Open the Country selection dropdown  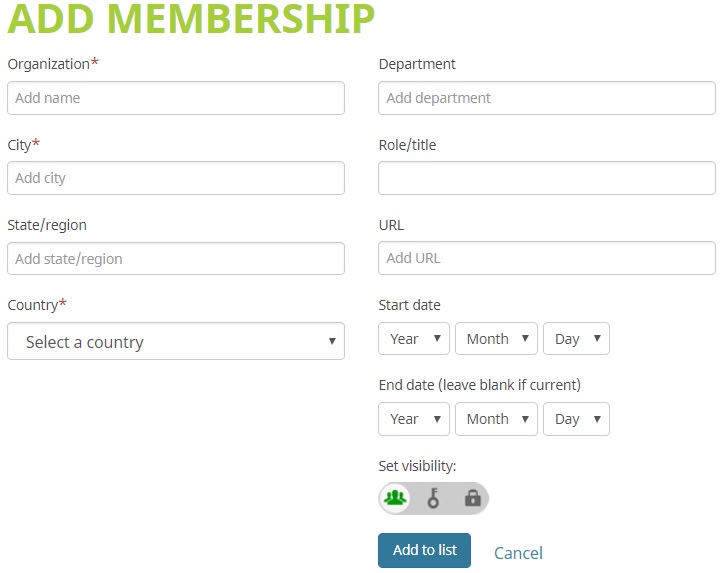tap(176, 341)
